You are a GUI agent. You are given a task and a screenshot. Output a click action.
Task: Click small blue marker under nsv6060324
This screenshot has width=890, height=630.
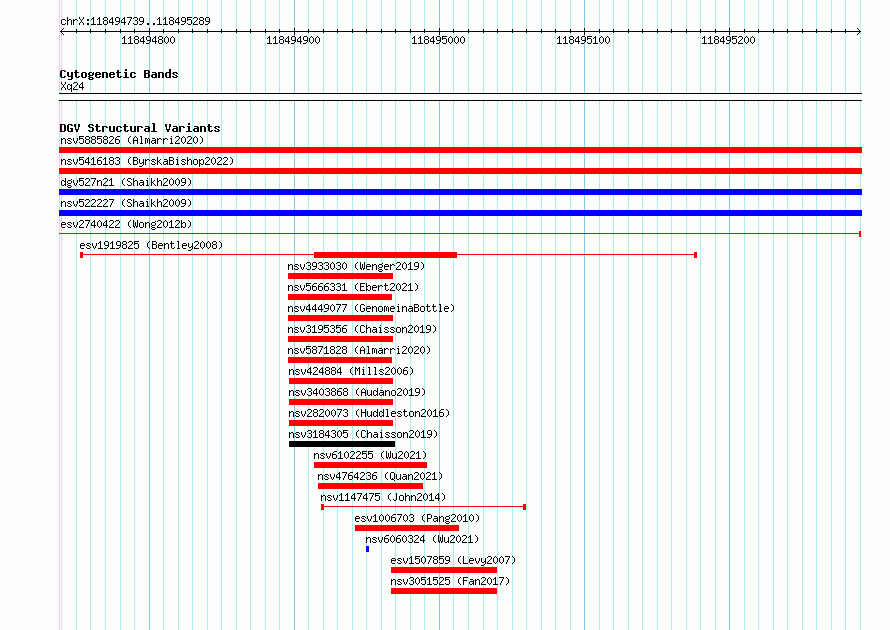point(368,549)
